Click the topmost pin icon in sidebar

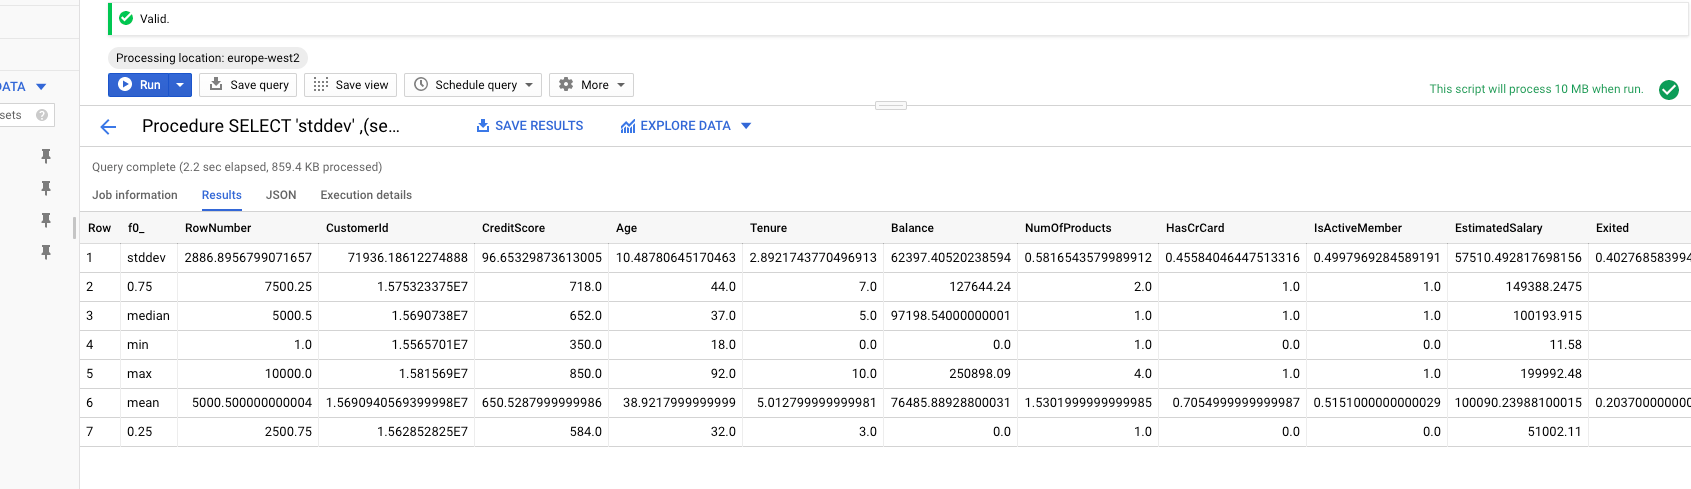45,156
